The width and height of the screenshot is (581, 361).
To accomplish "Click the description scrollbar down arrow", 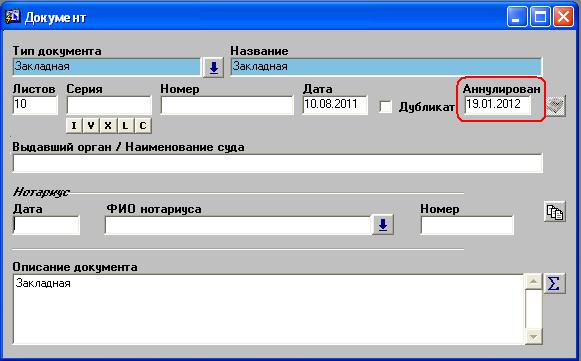I will pos(534,336).
